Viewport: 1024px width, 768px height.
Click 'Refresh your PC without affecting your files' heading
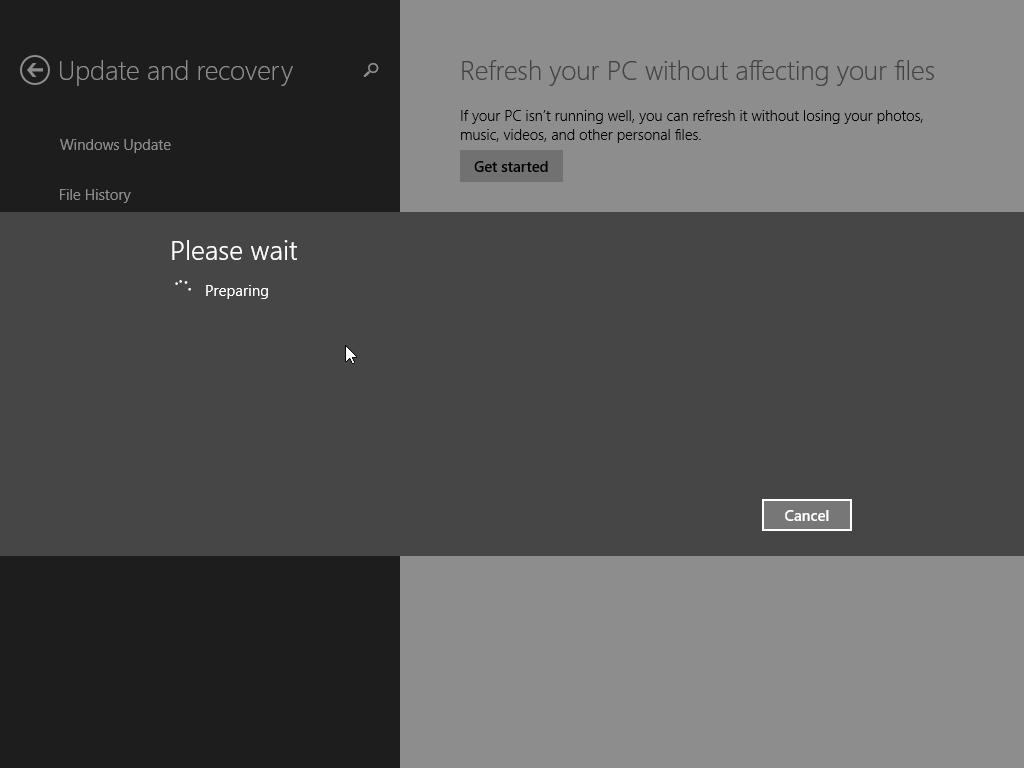click(x=697, y=71)
